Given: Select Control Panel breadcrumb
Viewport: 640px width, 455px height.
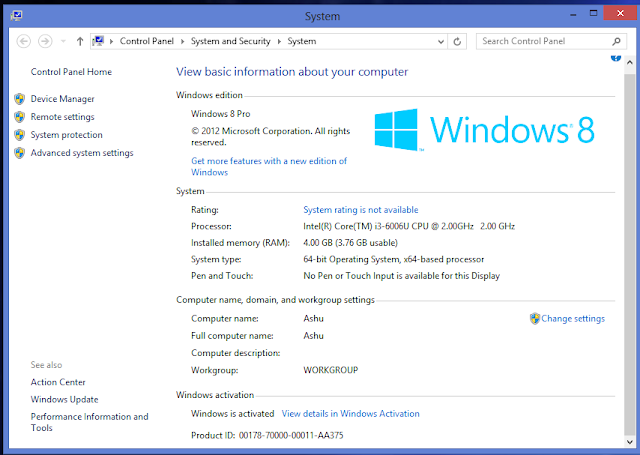Looking at the screenshot, I should click(147, 41).
